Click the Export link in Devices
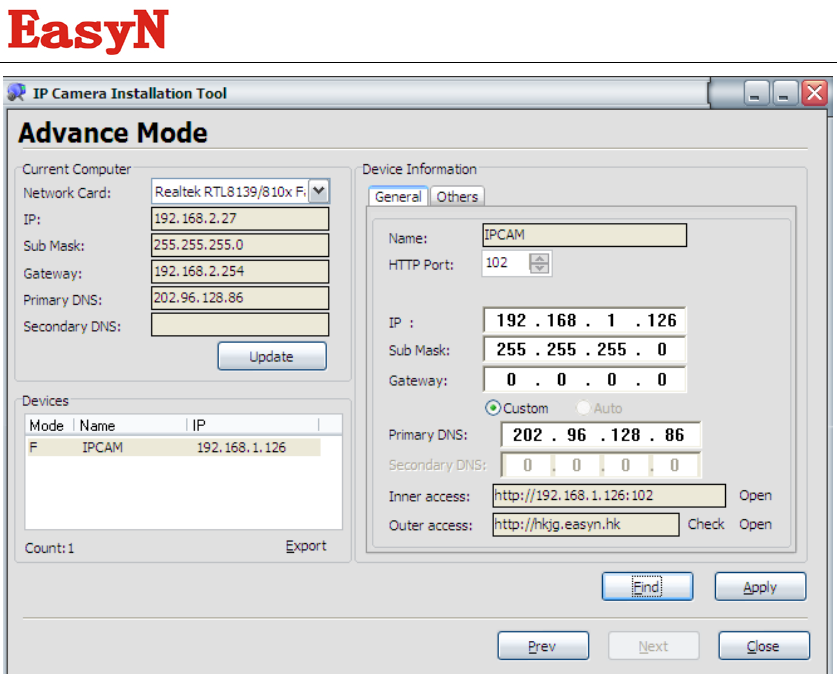This screenshot has height=674, width=837. (306, 546)
